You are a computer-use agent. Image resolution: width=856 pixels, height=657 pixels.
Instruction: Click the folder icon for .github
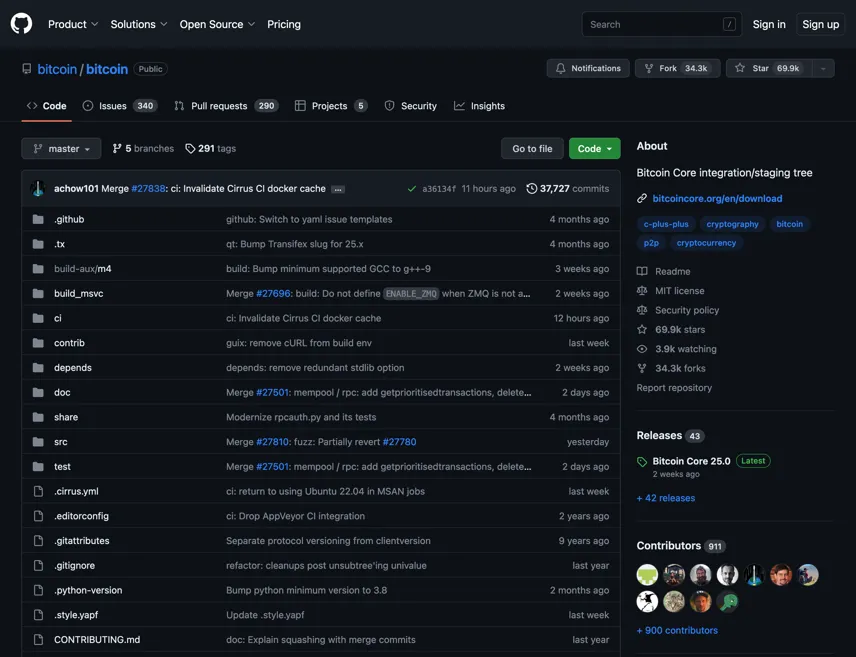tap(38, 220)
